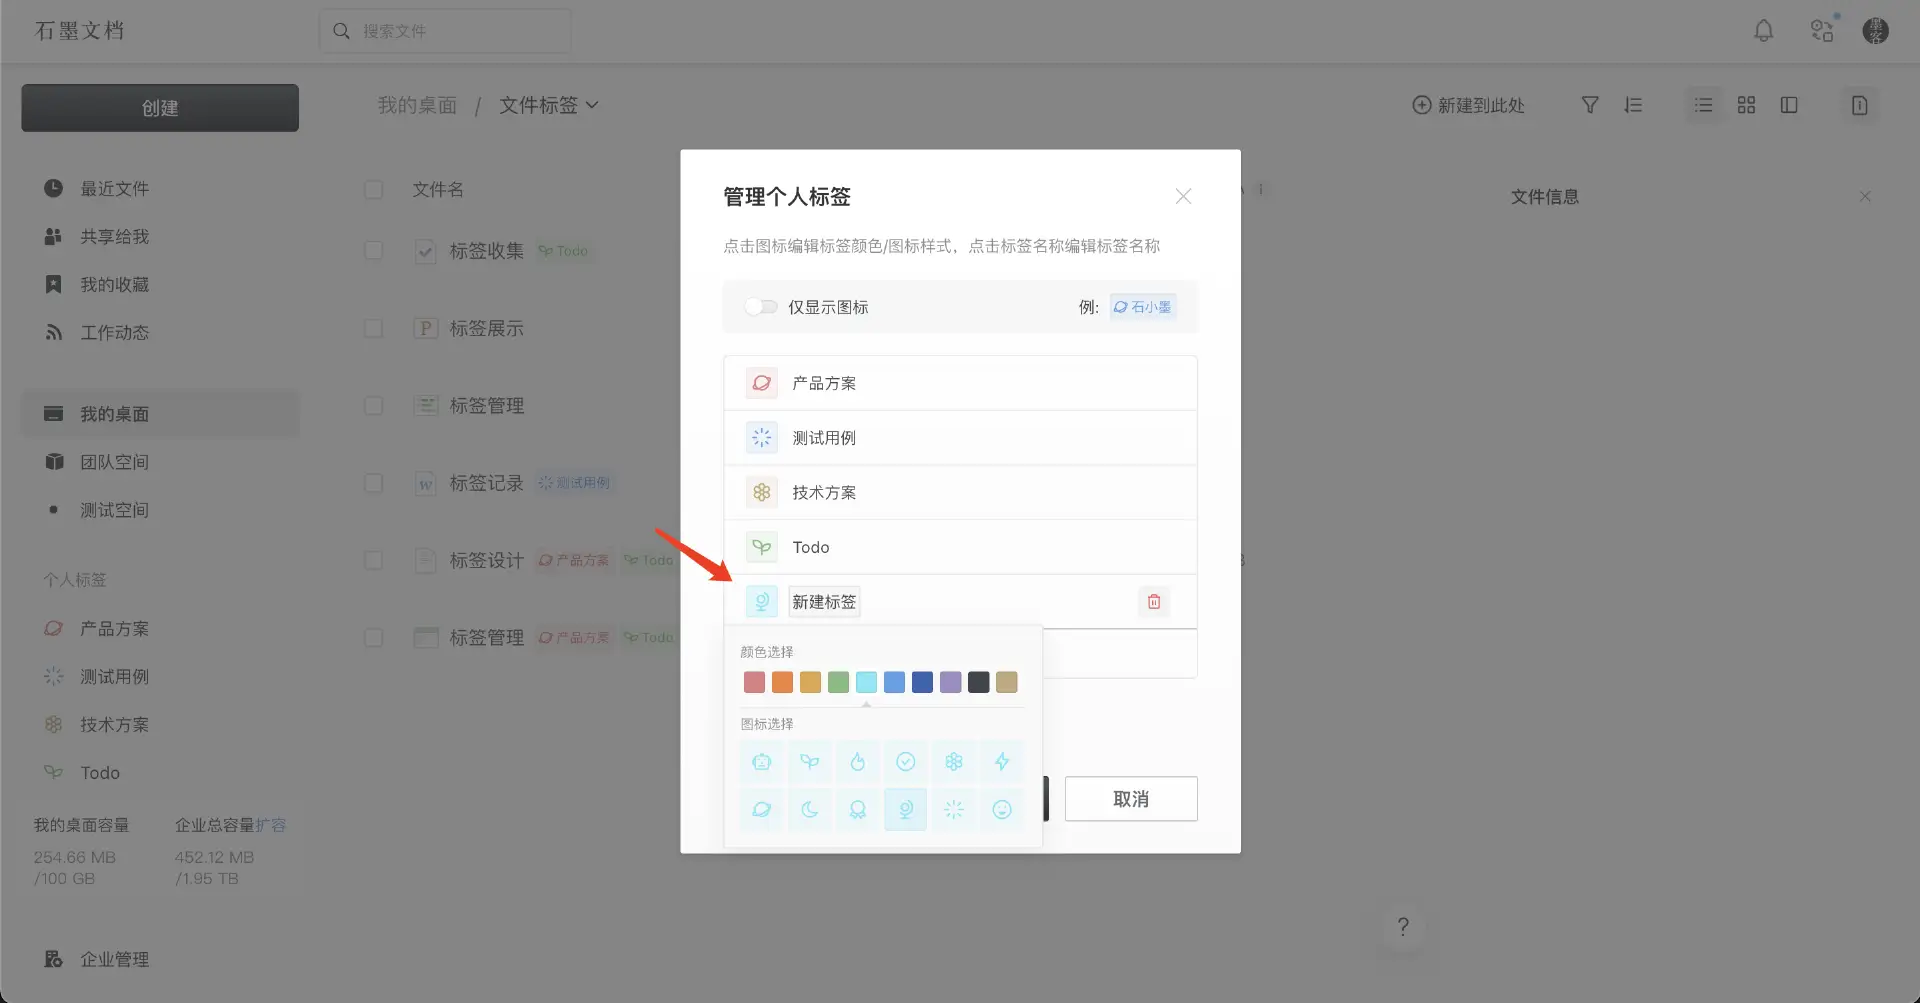Open the sort order menu icon
Viewport: 1920px width, 1003px height.
[x=1633, y=105]
